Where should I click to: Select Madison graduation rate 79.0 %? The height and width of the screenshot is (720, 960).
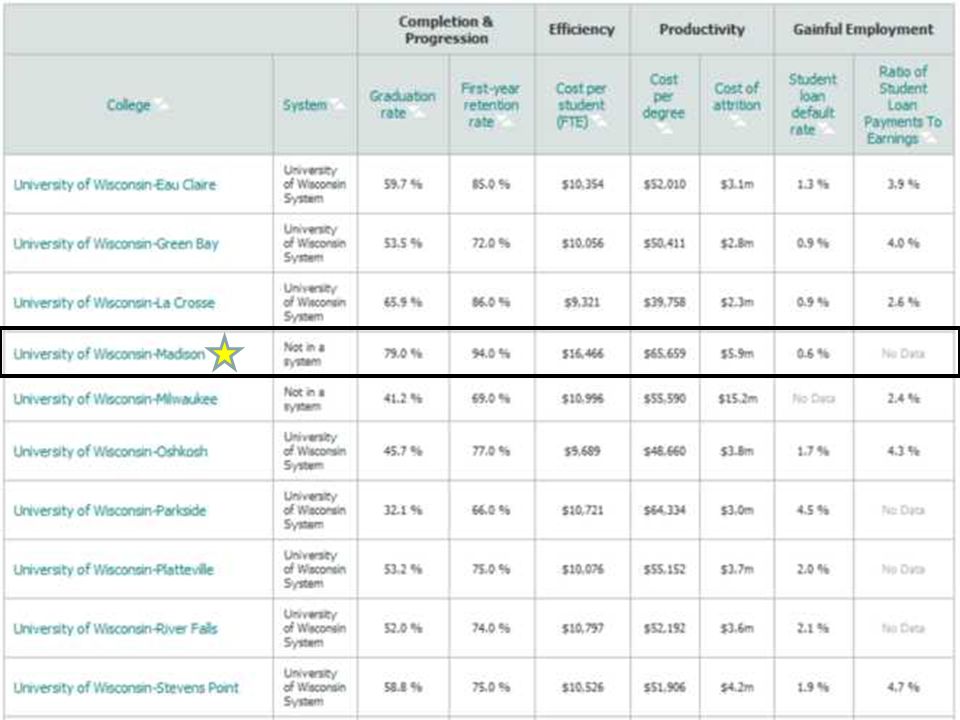403,353
